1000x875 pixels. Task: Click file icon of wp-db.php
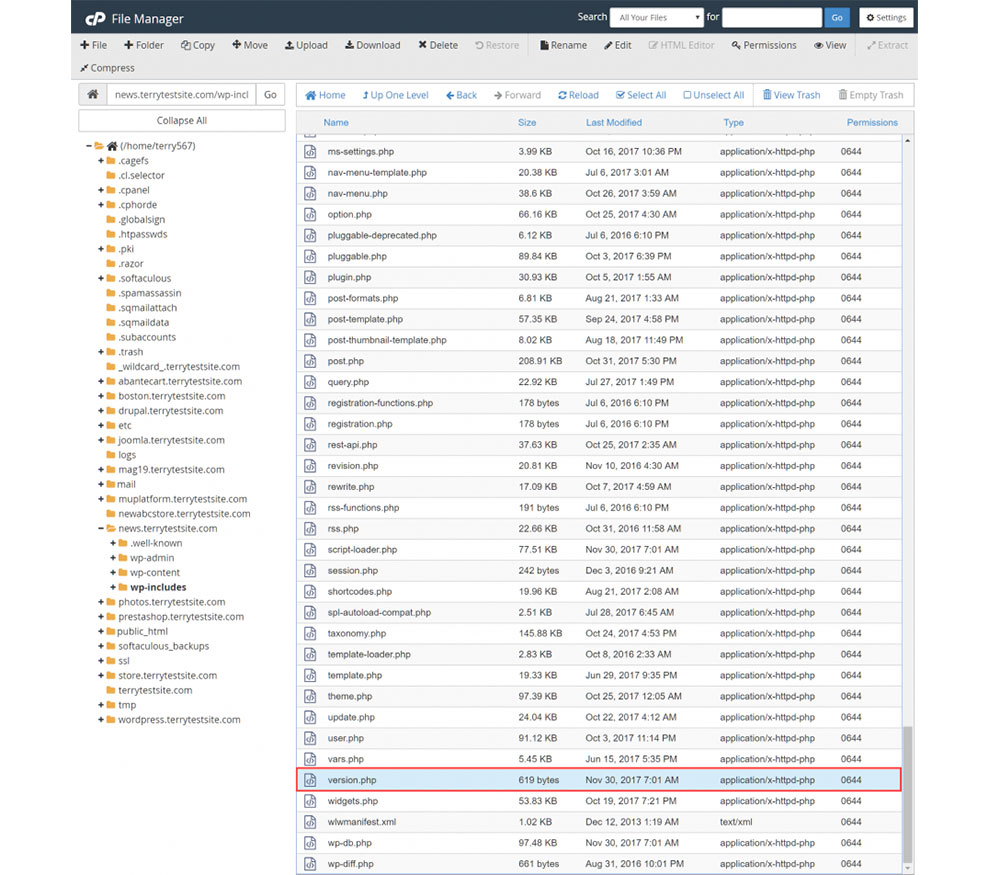click(x=310, y=843)
